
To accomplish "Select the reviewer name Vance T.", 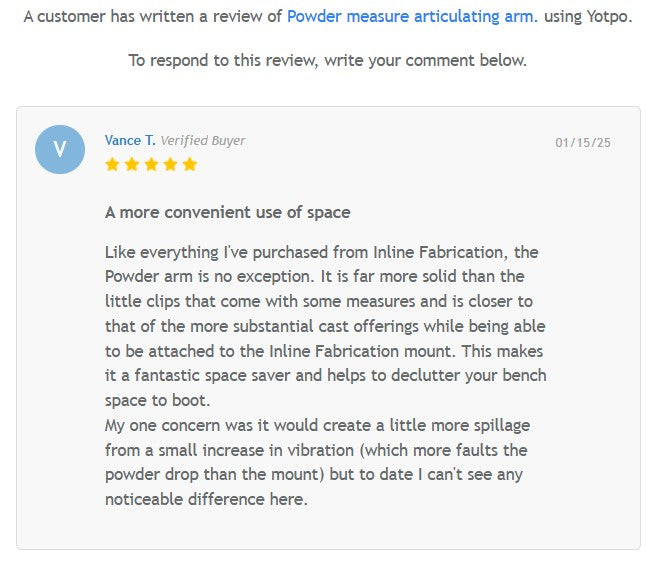I will 130,141.
